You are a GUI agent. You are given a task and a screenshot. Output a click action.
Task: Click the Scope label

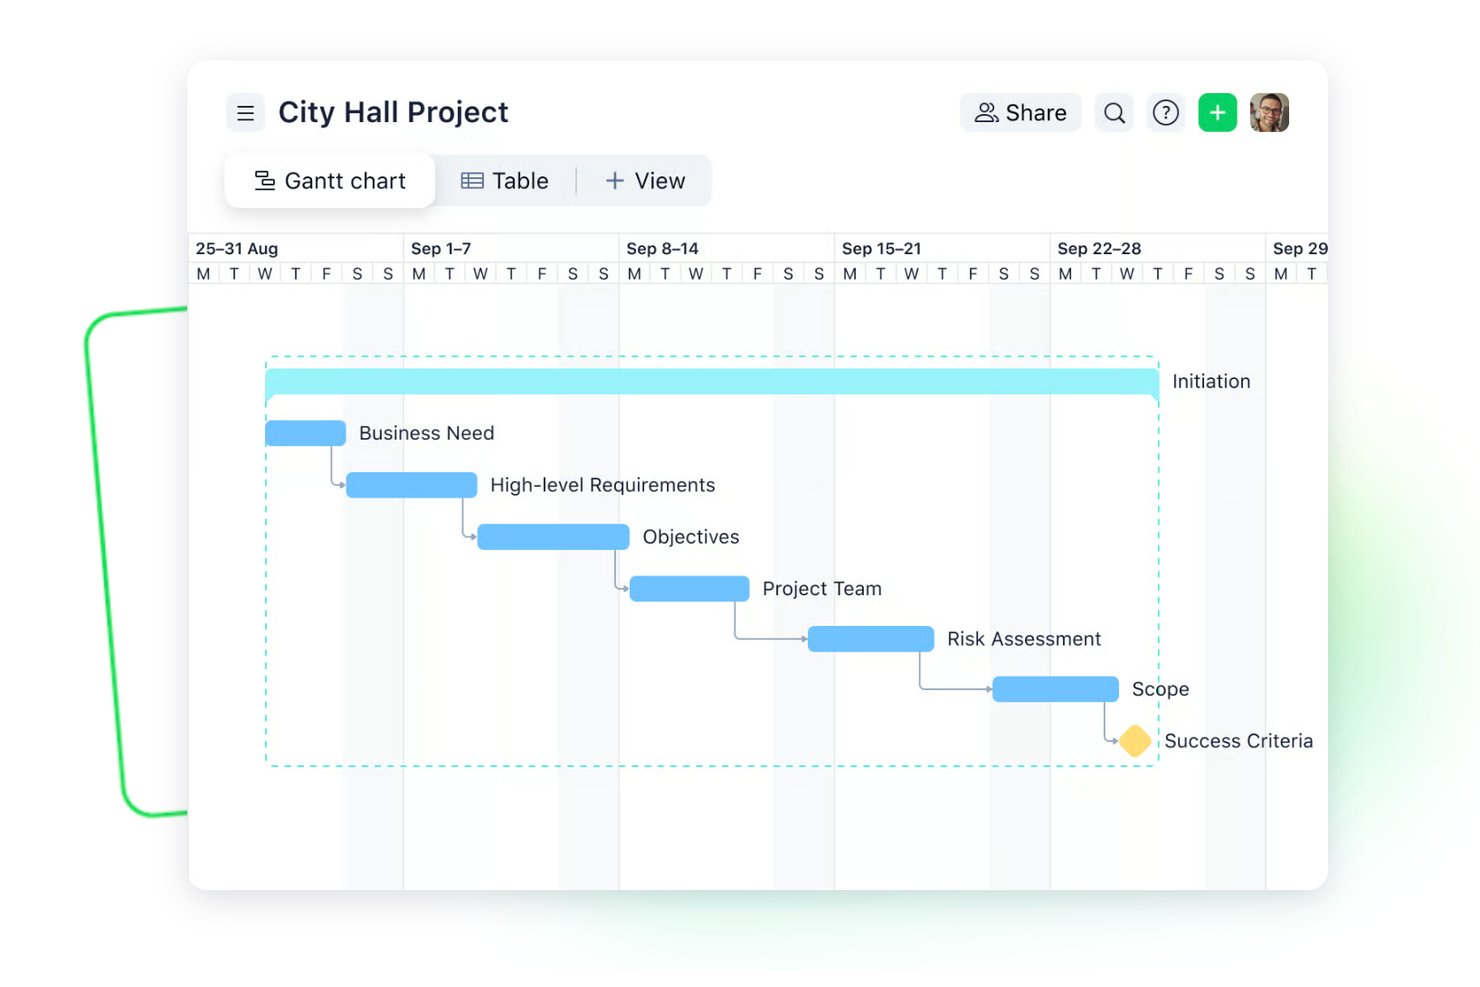[x=1160, y=689]
